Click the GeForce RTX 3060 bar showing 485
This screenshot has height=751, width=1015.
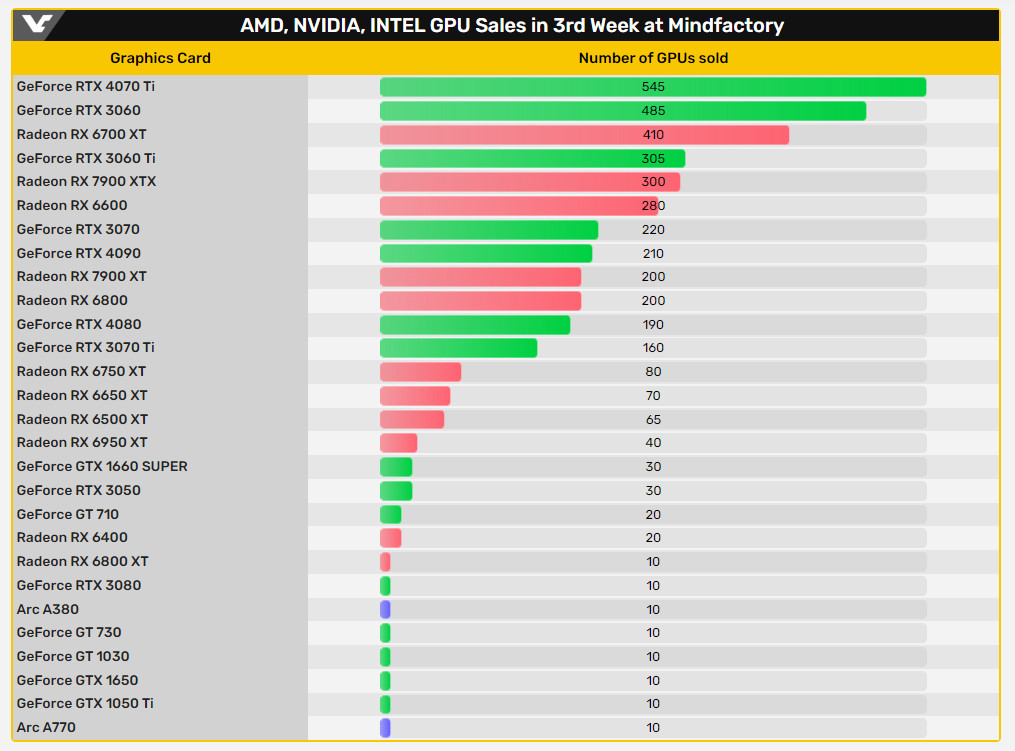click(x=622, y=111)
